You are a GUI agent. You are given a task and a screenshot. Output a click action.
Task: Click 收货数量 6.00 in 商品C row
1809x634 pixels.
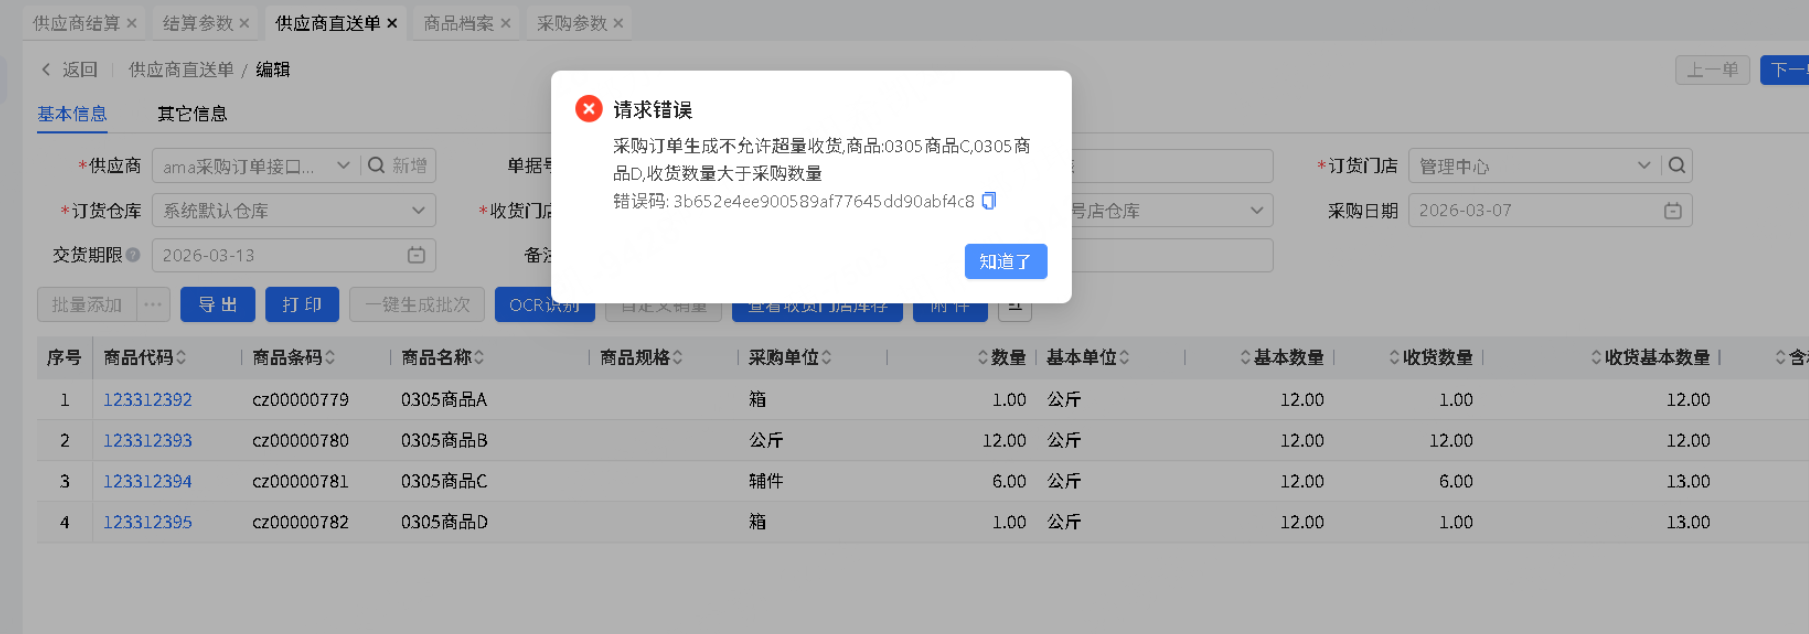pos(1456,481)
